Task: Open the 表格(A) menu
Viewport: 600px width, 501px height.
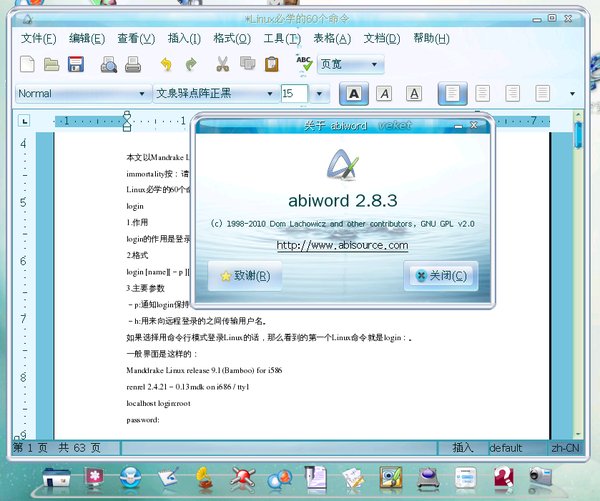Action: coord(332,38)
